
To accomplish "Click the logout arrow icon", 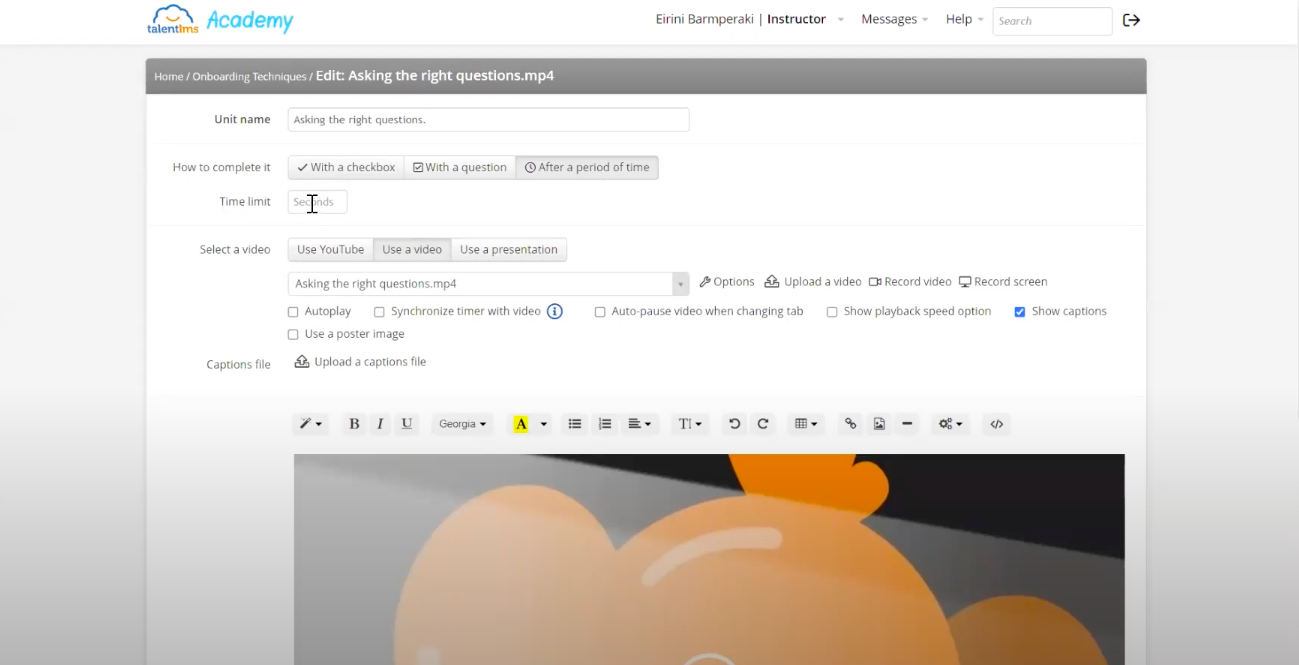I will coord(1131,20).
